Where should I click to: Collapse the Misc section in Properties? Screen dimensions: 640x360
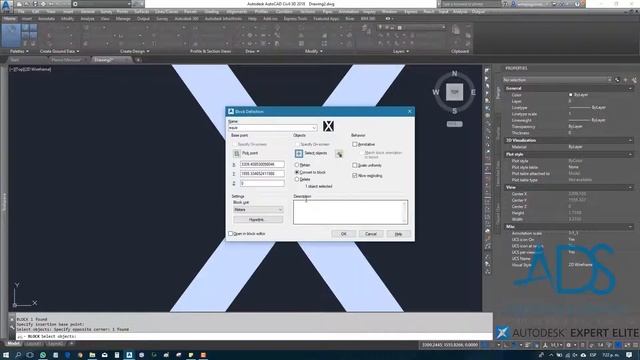pos(630,227)
